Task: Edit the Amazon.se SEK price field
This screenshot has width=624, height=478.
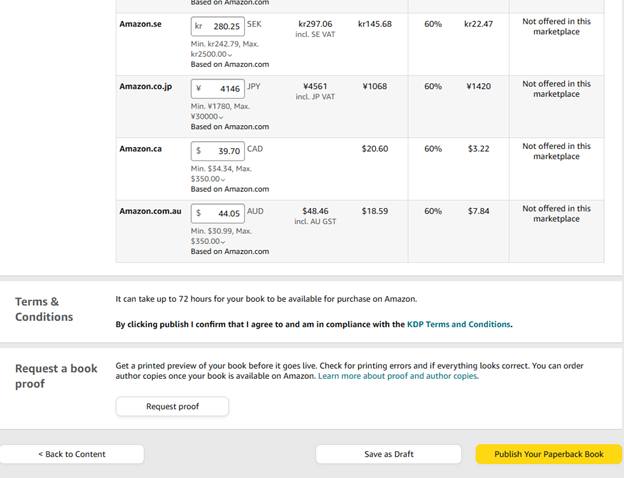Action: (218, 26)
